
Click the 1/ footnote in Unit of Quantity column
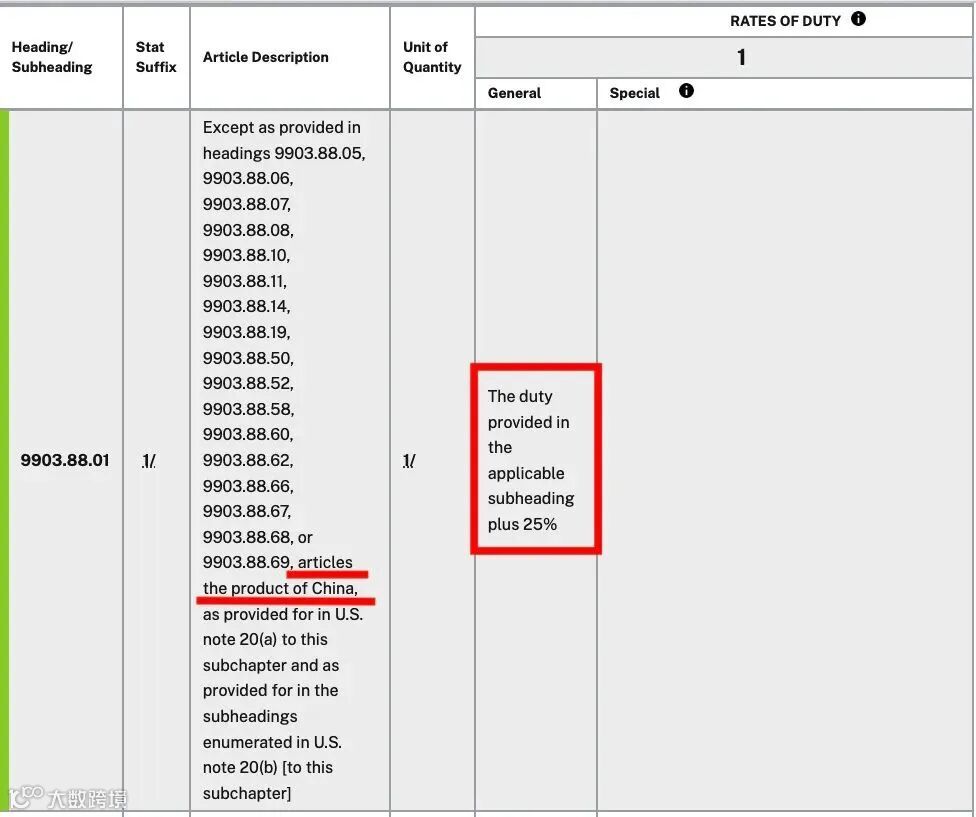coord(409,461)
